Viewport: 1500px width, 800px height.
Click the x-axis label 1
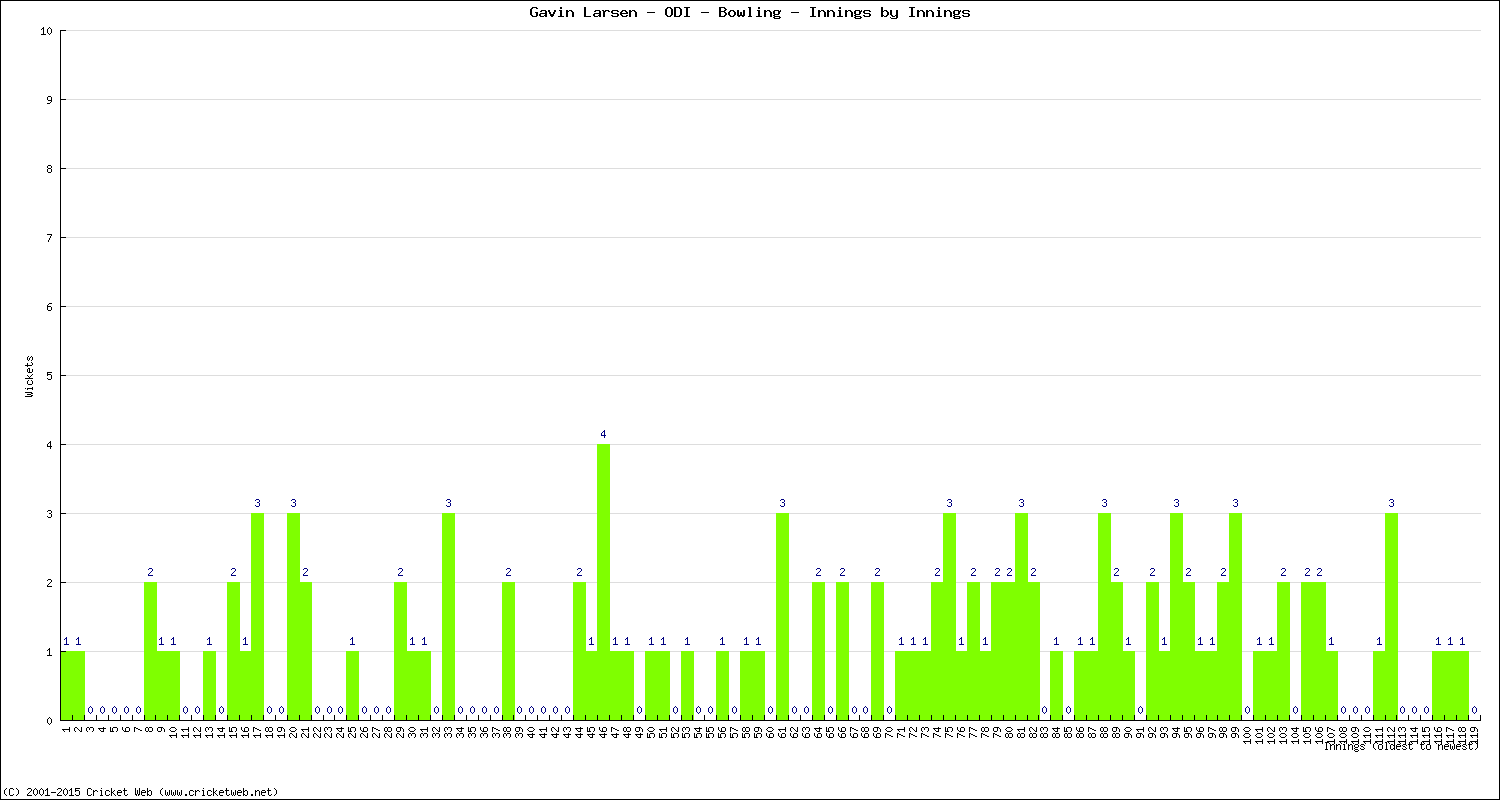66,730
